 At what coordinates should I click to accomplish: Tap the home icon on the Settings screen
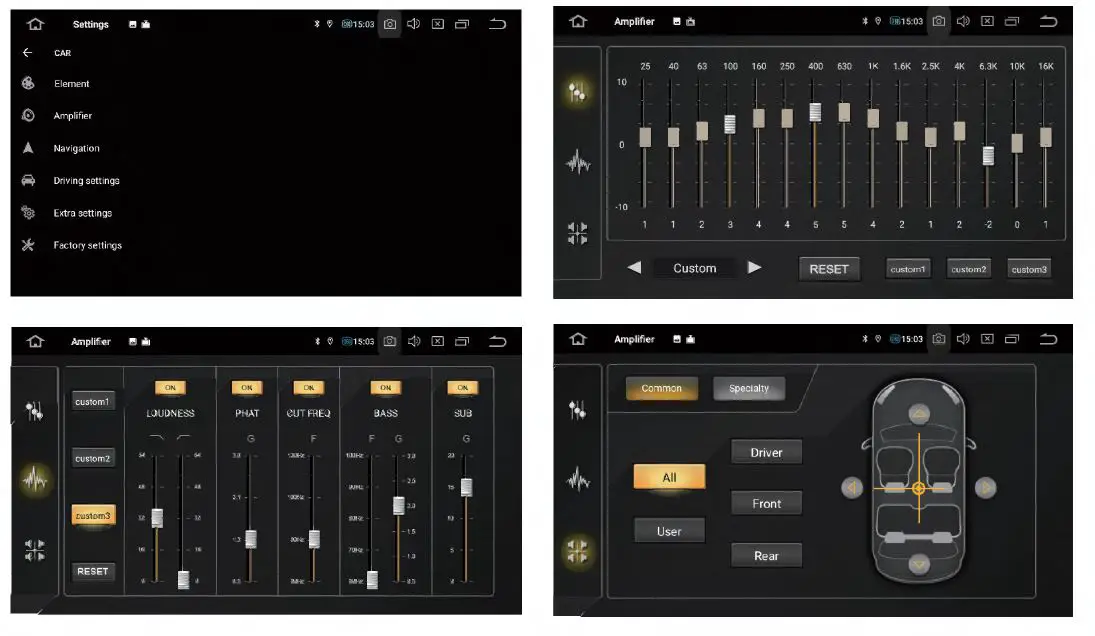(x=36, y=24)
